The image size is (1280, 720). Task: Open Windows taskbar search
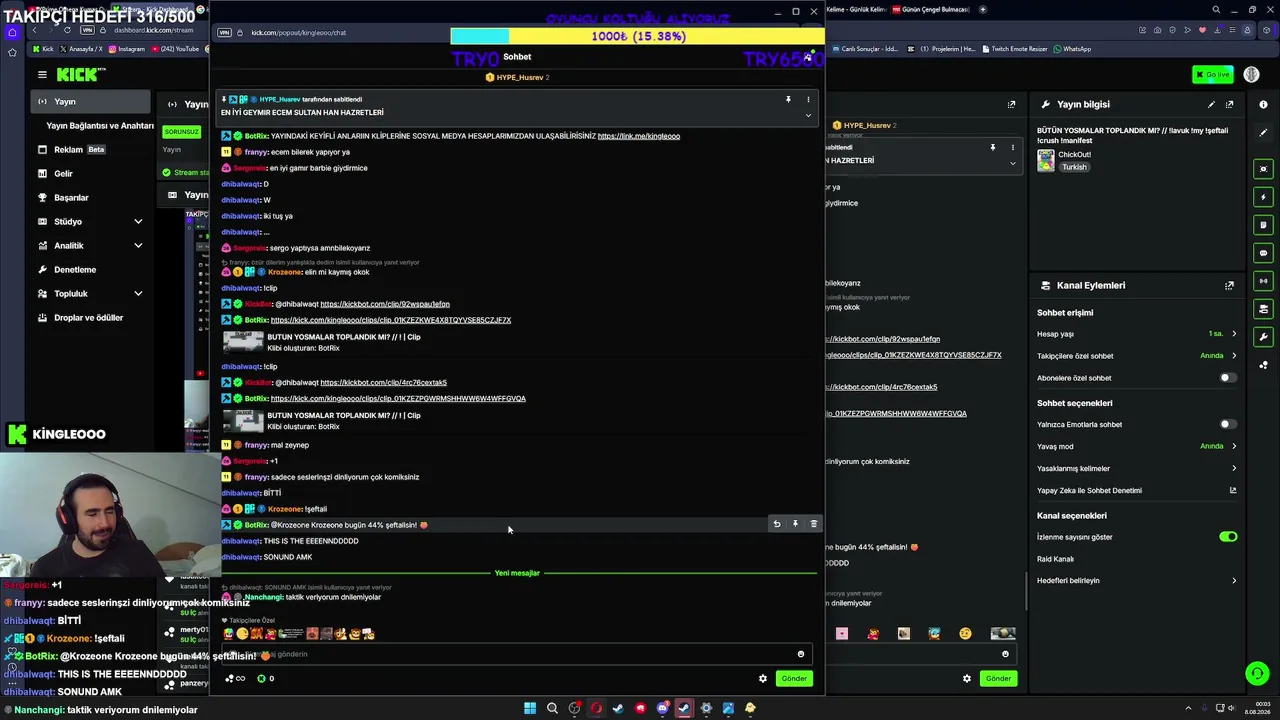552,708
